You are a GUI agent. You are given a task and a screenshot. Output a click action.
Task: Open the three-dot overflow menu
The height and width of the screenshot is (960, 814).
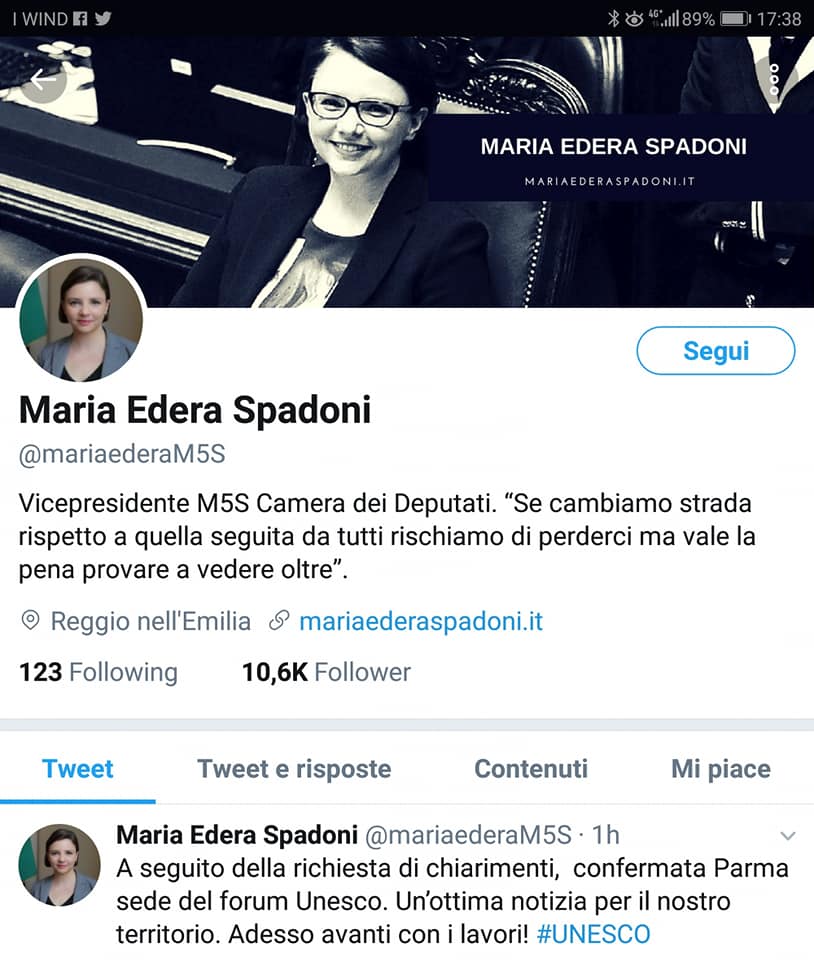coord(774,79)
